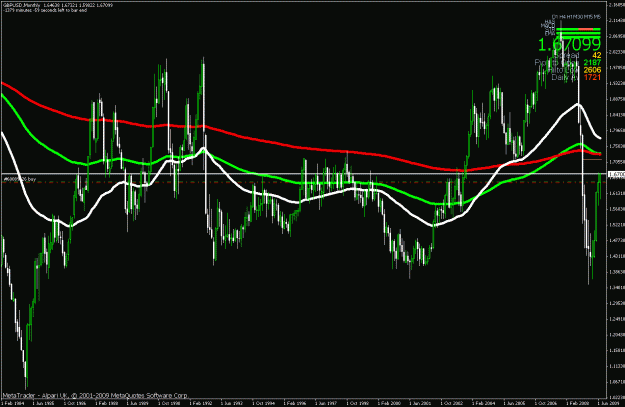Image resolution: width=625 pixels, height=407 pixels.
Task: Click the red 1721 daily value
Action: (592, 77)
